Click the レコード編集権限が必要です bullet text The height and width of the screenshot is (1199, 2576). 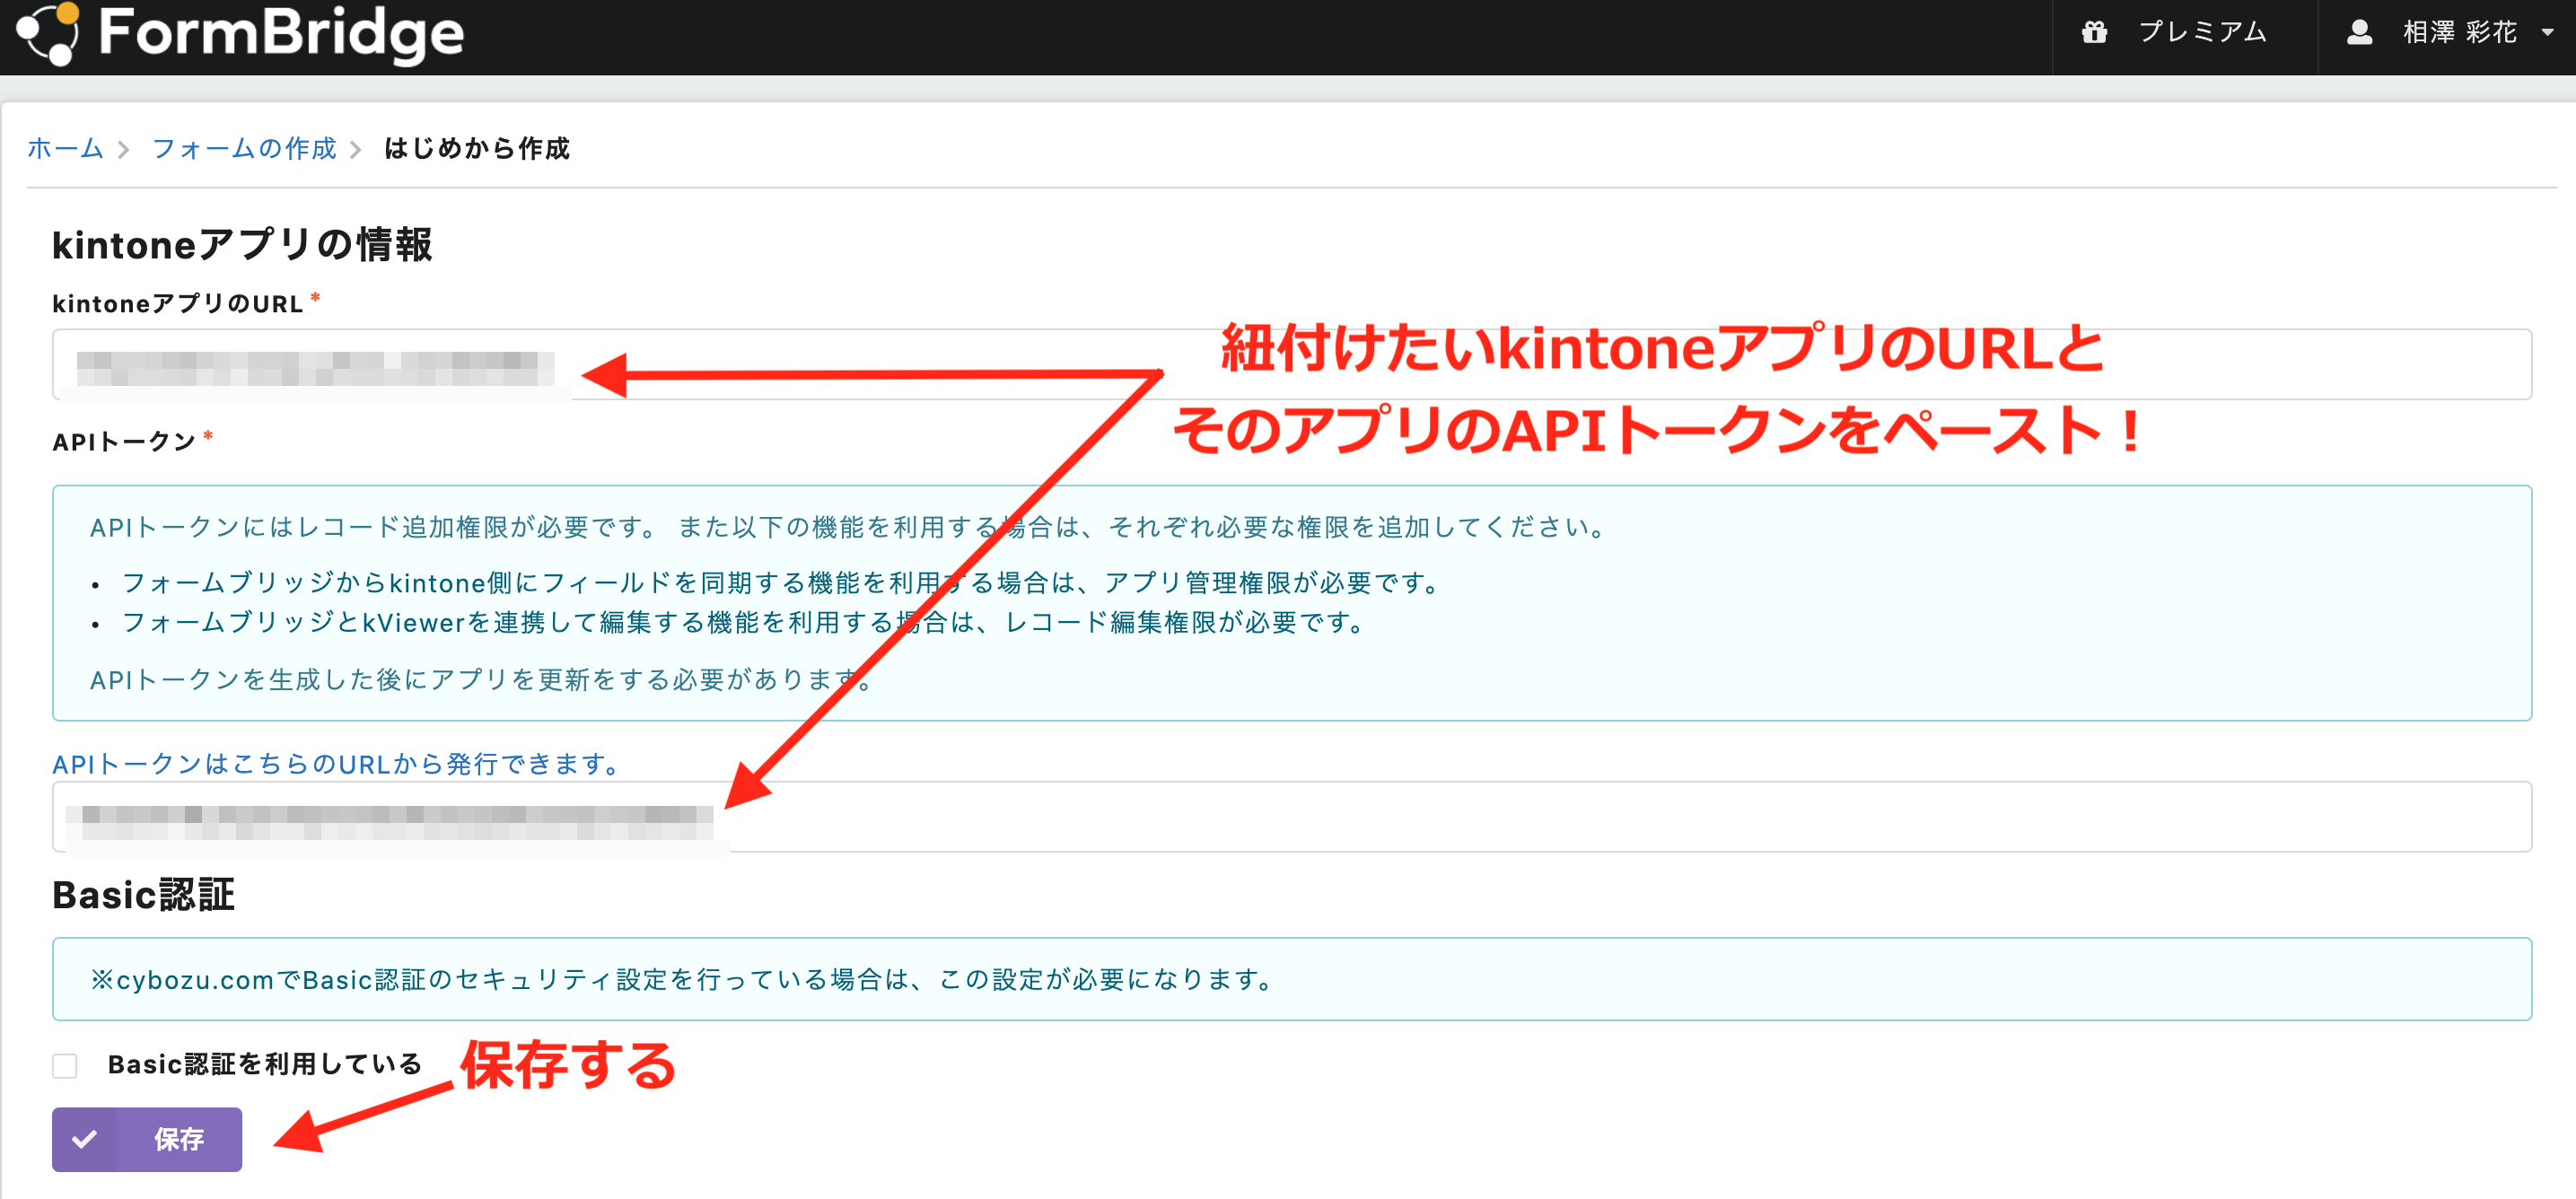tap(745, 622)
